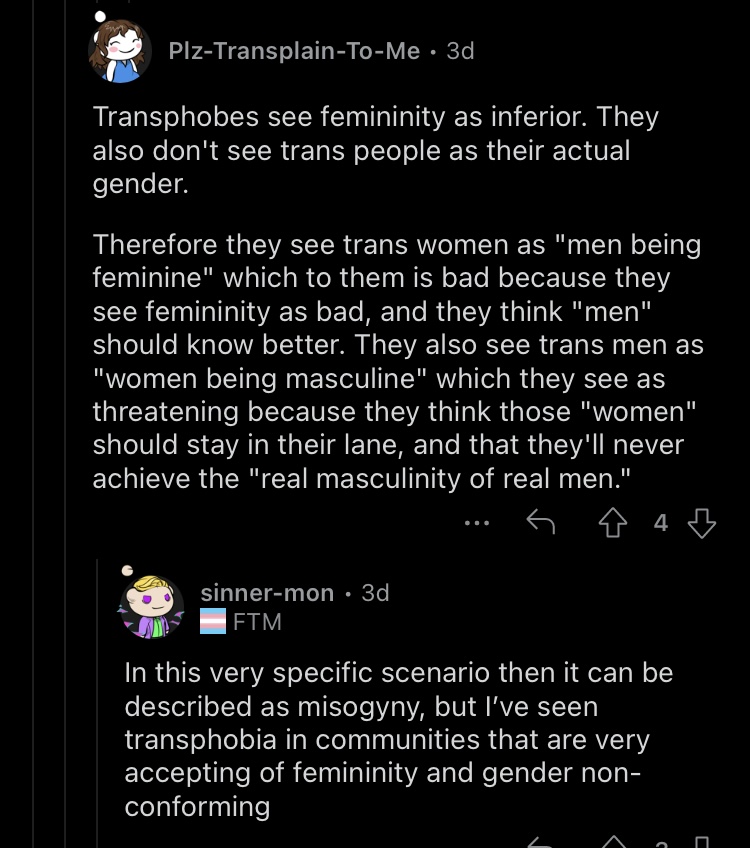Tap the 3d timestamp next to Plz-Transplain-To-Me

(460, 51)
